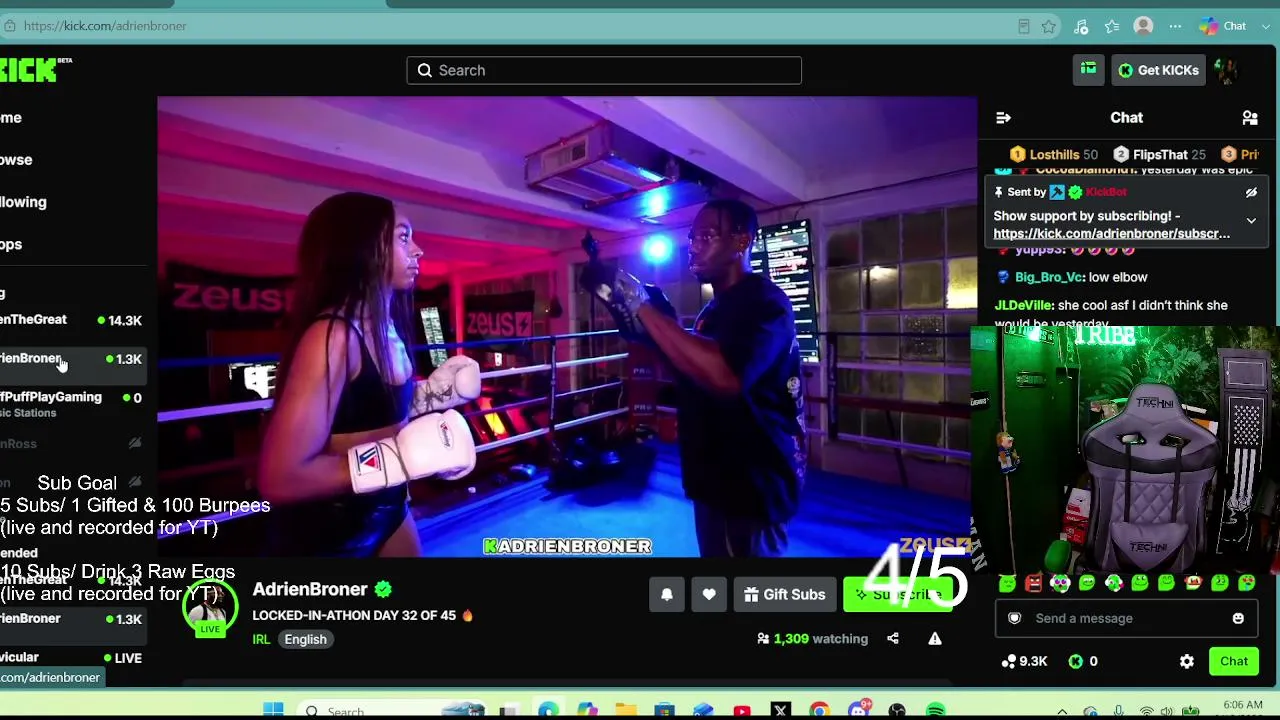The image size is (1280, 720).
Task: Open YouTube from the taskbar
Action: (742, 711)
